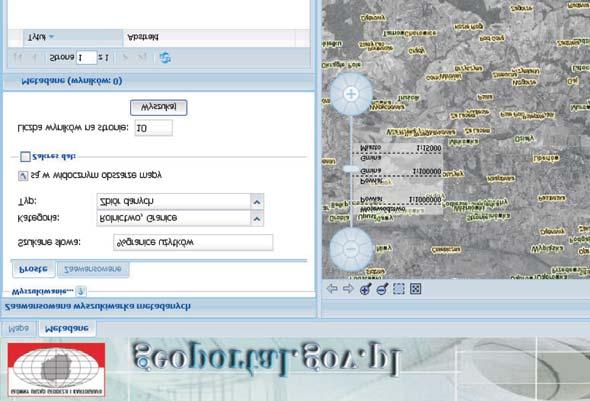This screenshot has height=401, width=590.
Task: Click the next map view arrow
Action: [x=348, y=289]
